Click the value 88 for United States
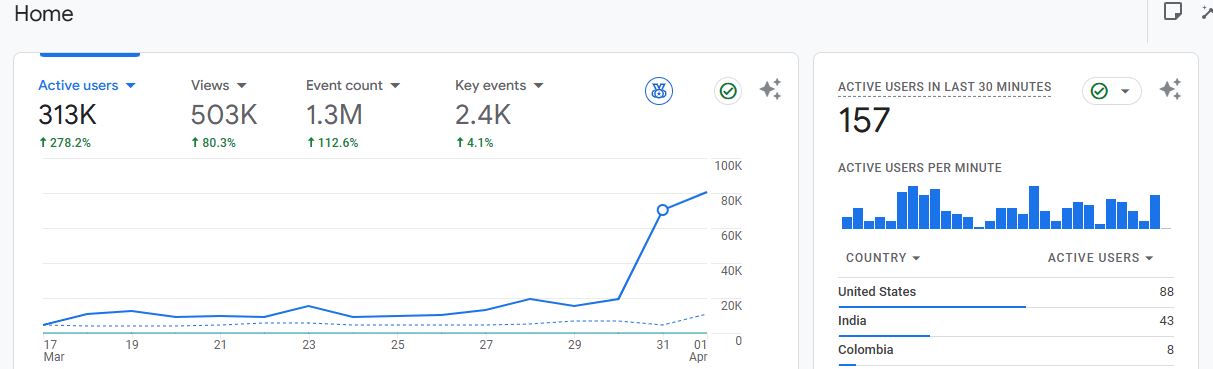This screenshot has width=1213, height=369. (1166, 292)
